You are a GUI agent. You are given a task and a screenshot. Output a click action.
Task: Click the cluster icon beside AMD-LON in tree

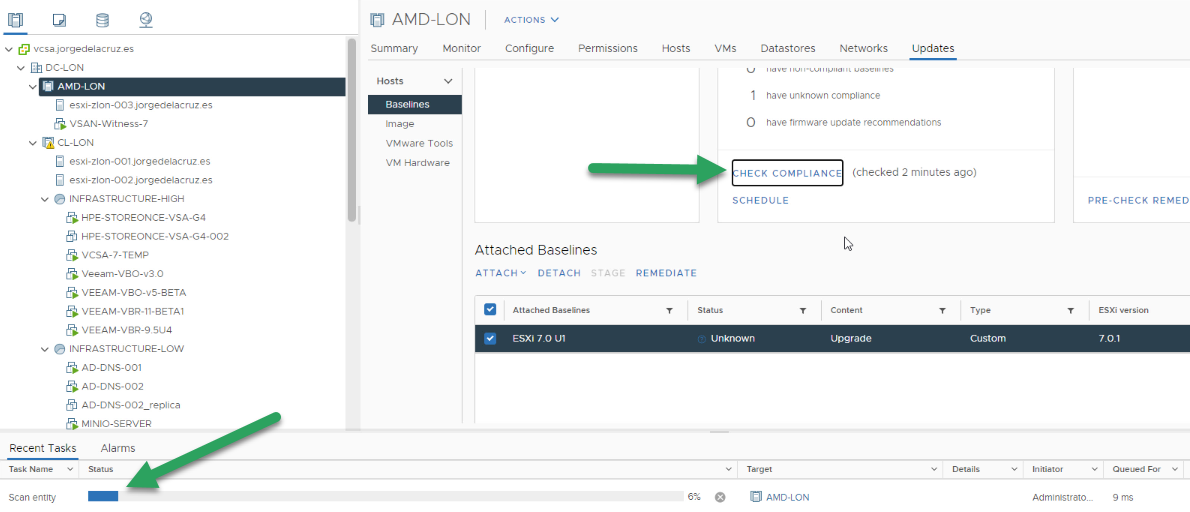click(x=48, y=86)
